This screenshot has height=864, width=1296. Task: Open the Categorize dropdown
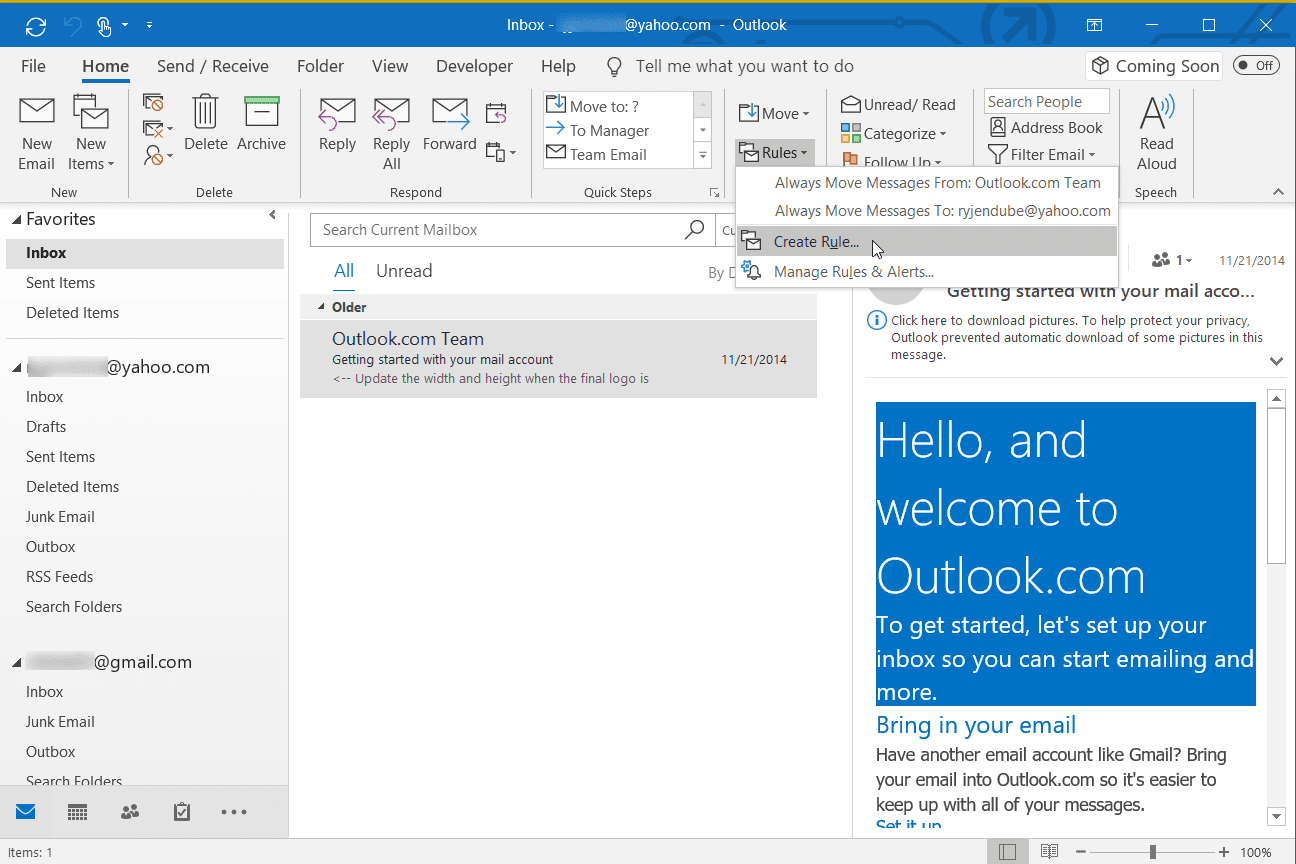coord(893,133)
